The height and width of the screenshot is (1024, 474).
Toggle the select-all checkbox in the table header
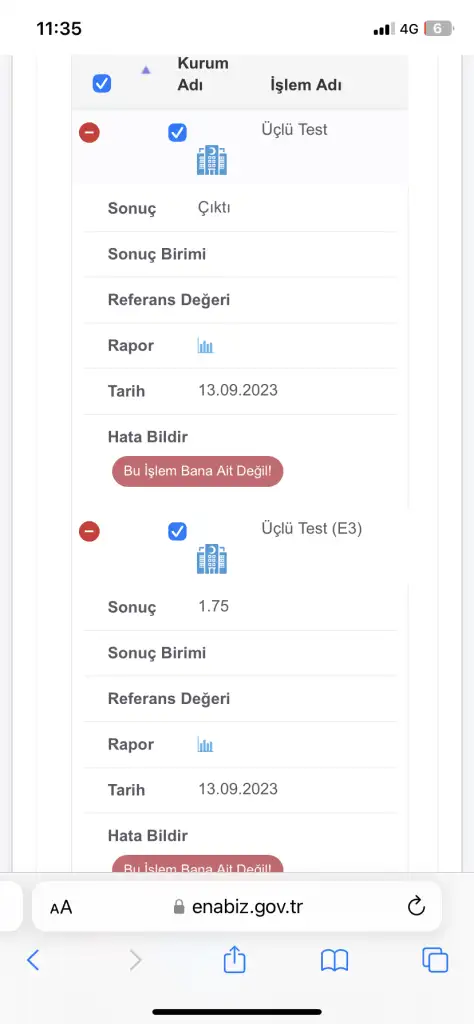pos(102,84)
